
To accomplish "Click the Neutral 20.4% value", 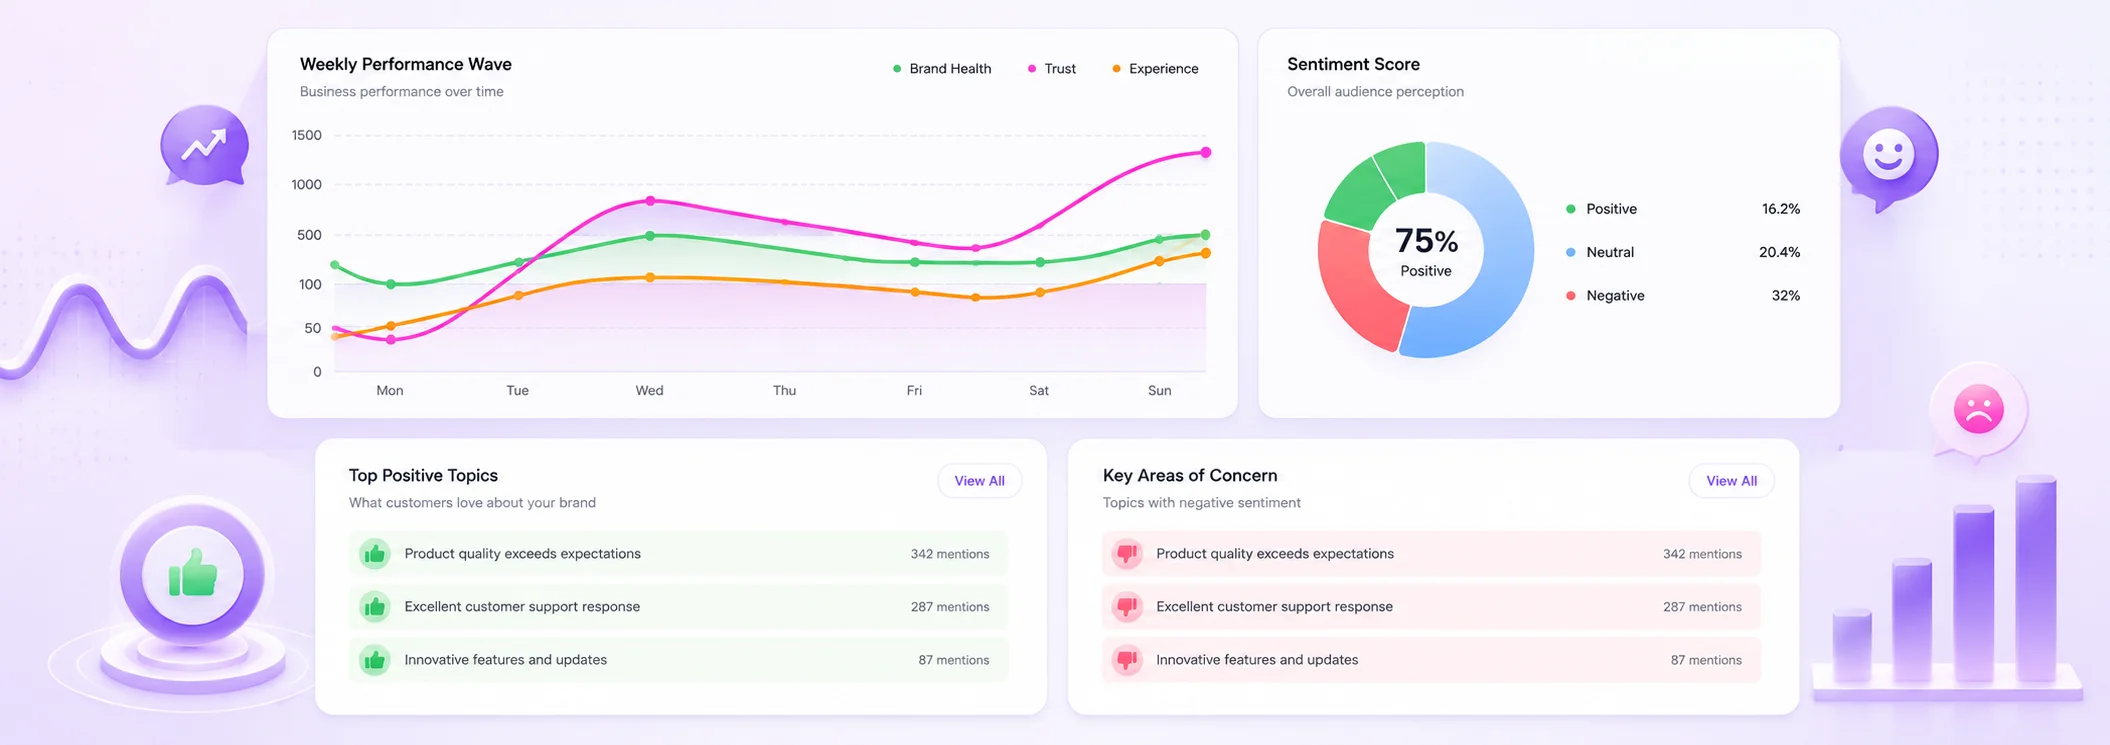I will point(1779,252).
